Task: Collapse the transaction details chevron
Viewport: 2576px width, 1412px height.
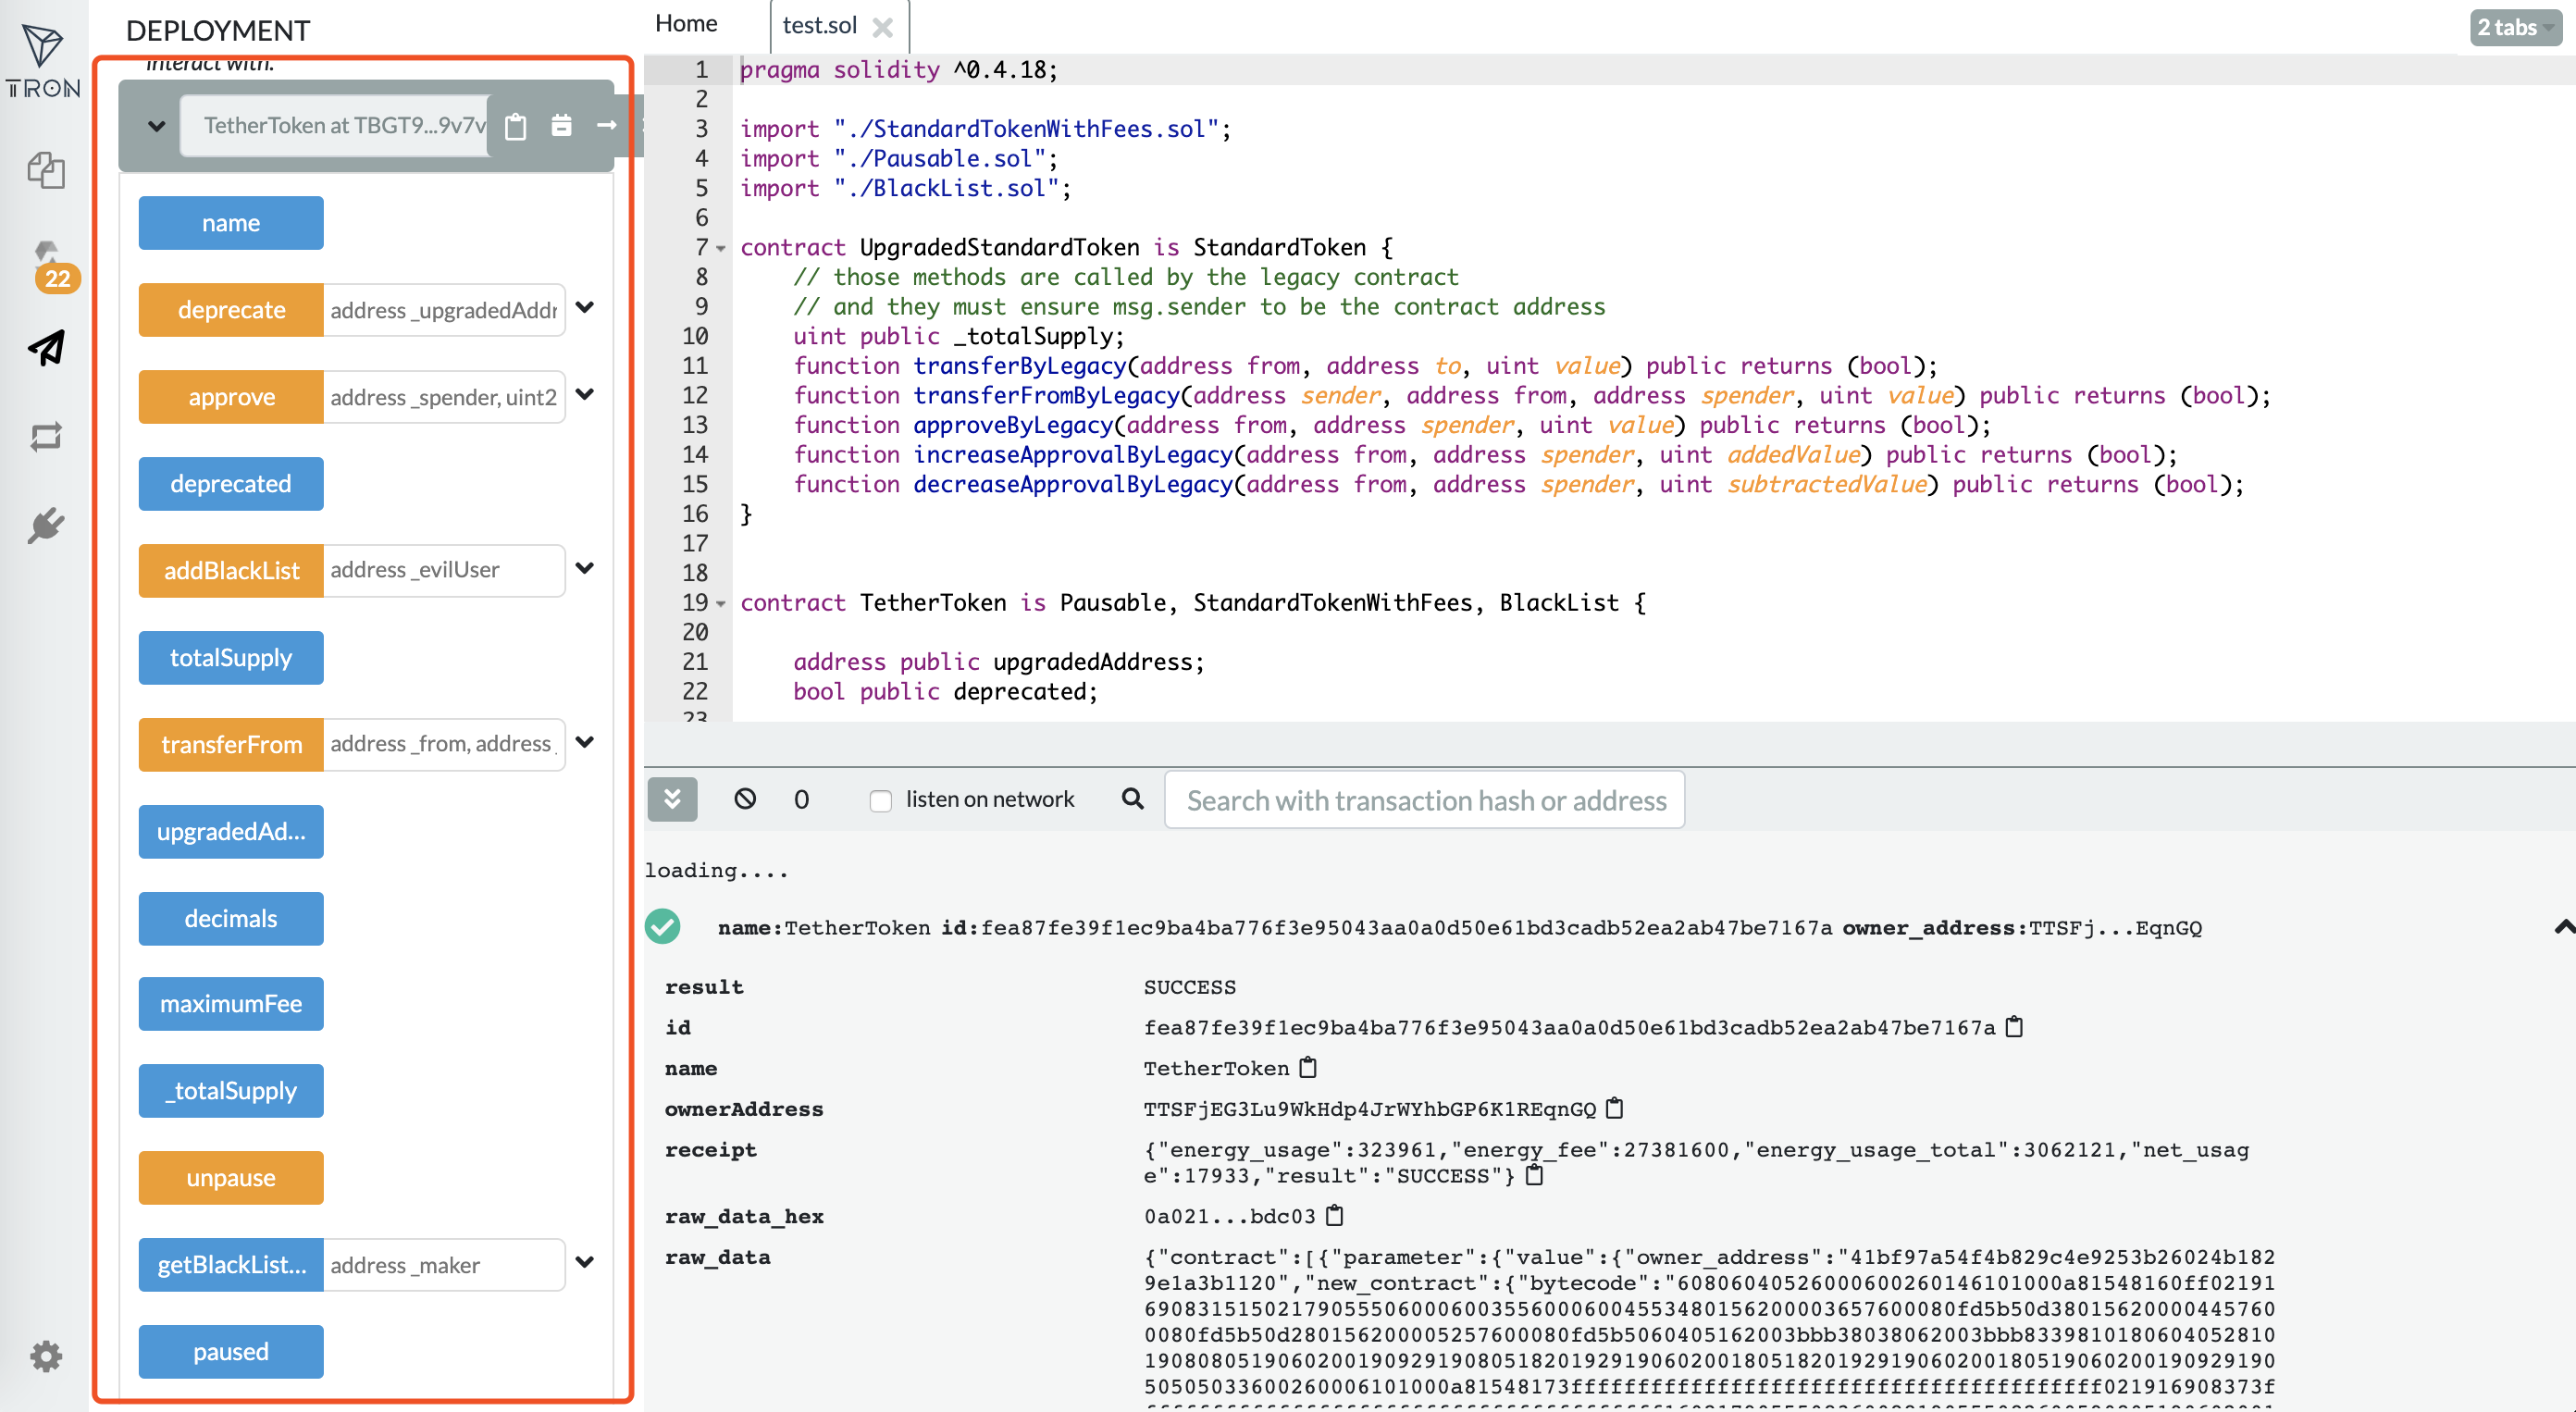Action: click(x=2562, y=927)
